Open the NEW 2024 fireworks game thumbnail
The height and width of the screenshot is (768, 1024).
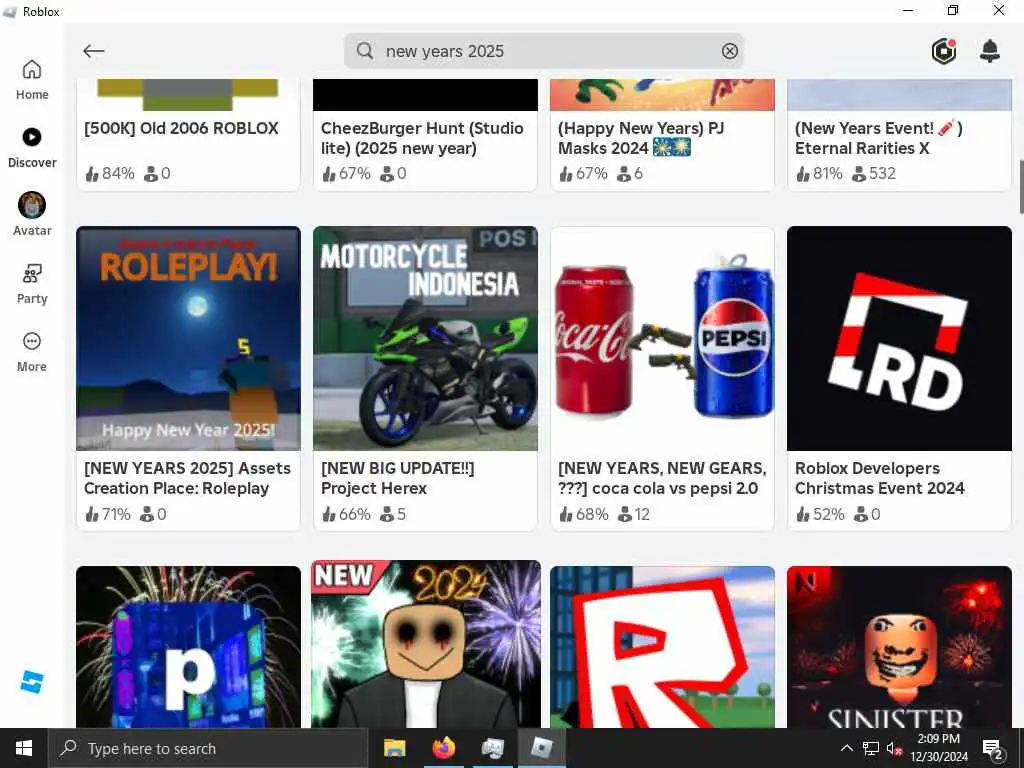click(426, 645)
